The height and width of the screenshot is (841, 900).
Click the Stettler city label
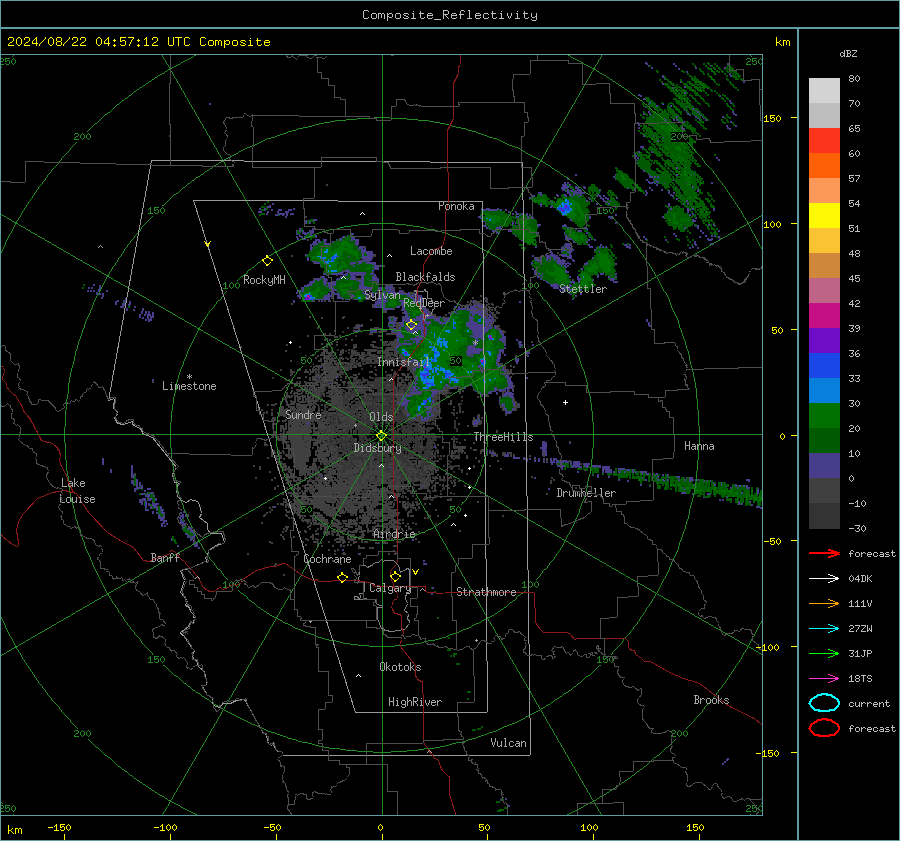tap(583, 289)
